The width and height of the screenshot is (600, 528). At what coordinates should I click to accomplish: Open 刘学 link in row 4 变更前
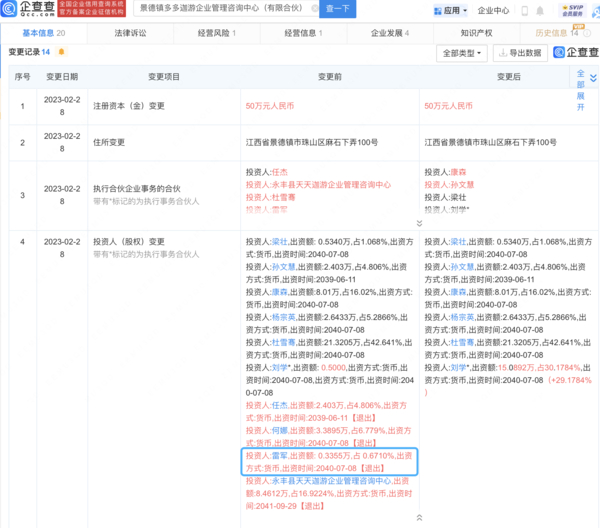coord(279,368)
